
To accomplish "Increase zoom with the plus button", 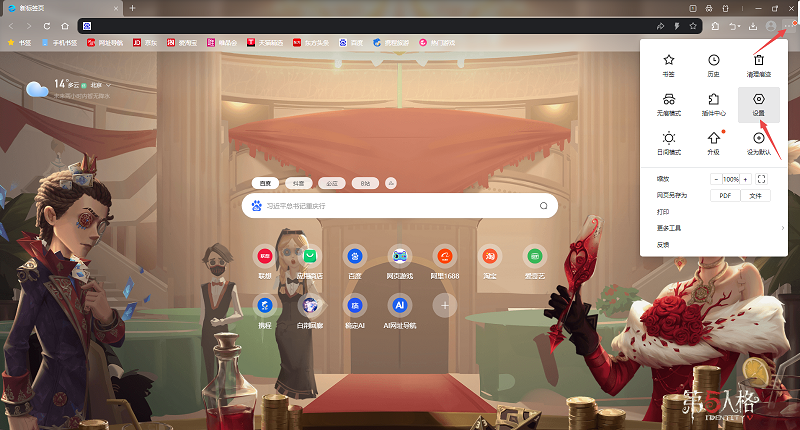I will [x=745, y=179].
